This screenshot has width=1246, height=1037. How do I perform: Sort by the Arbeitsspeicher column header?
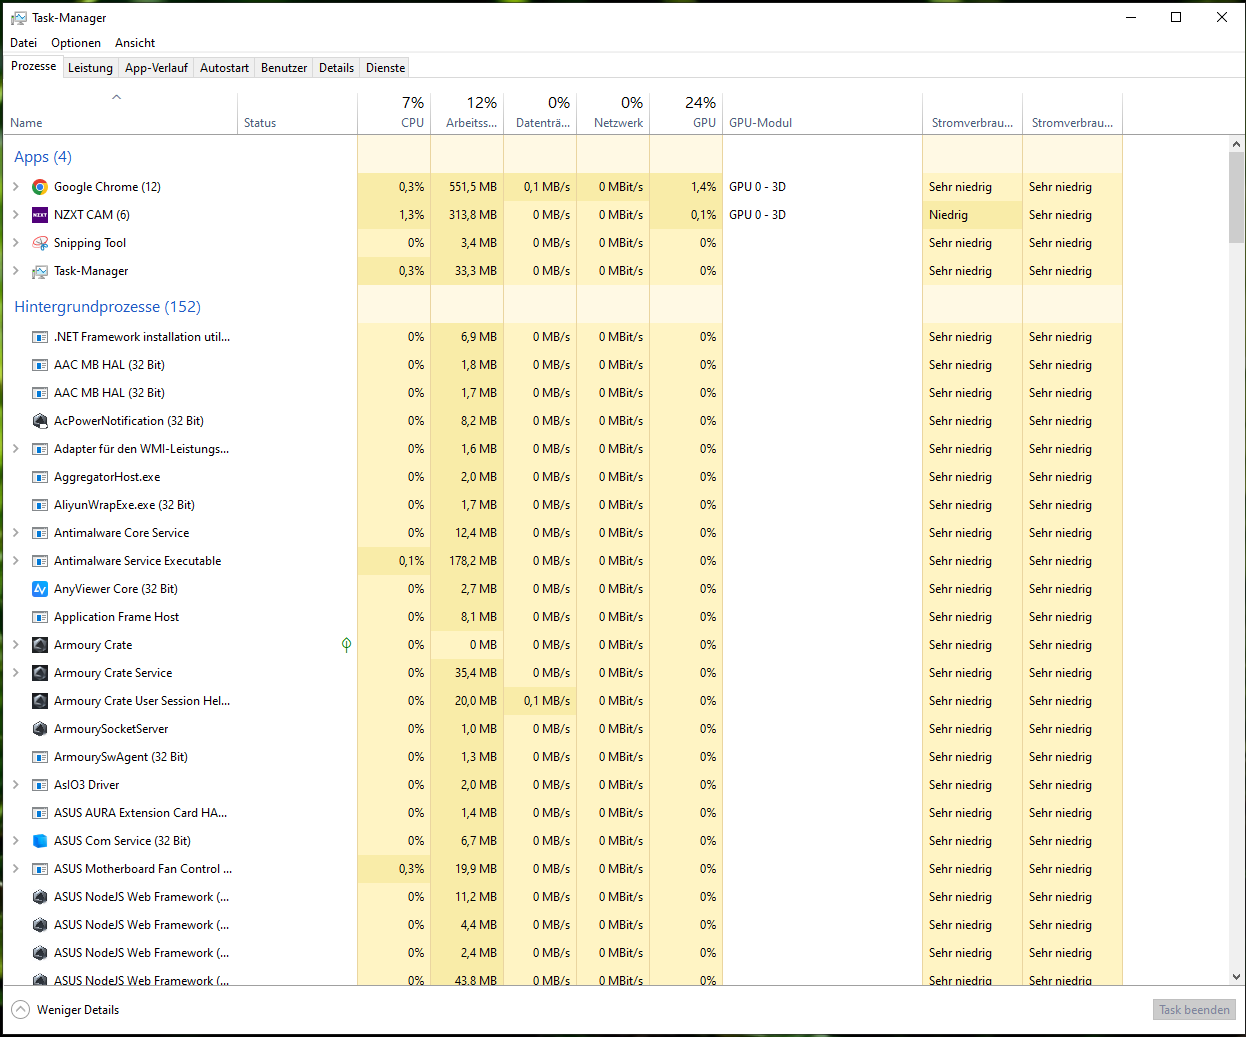[x=467, y=113]
